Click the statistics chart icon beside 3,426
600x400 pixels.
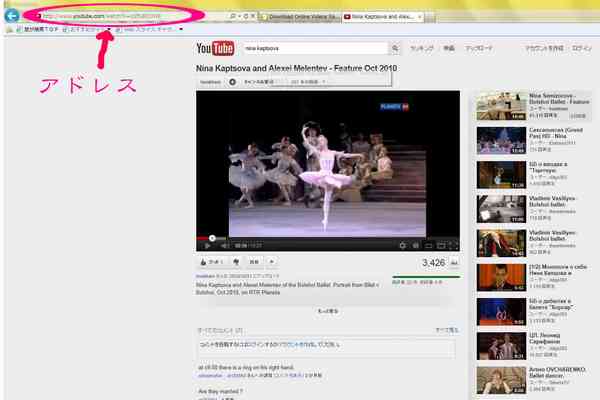454,263
